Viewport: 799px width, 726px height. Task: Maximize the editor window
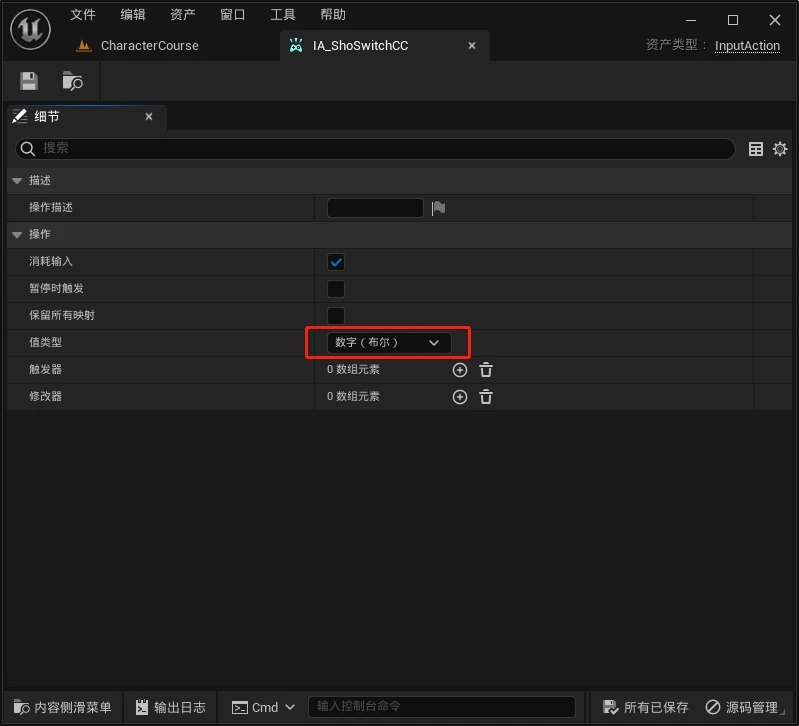point(733,20)
